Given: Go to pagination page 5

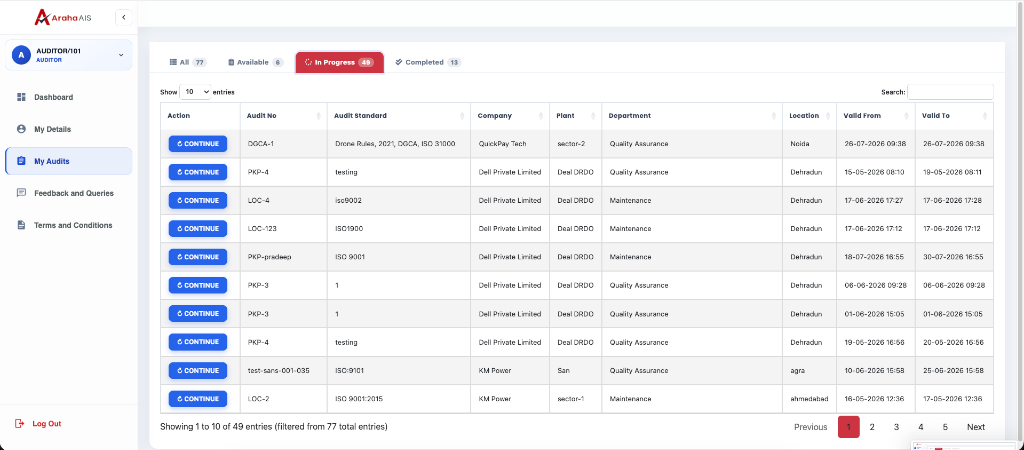Looking at the screenshot, I should pyautogui.click(x=945, y=427).
